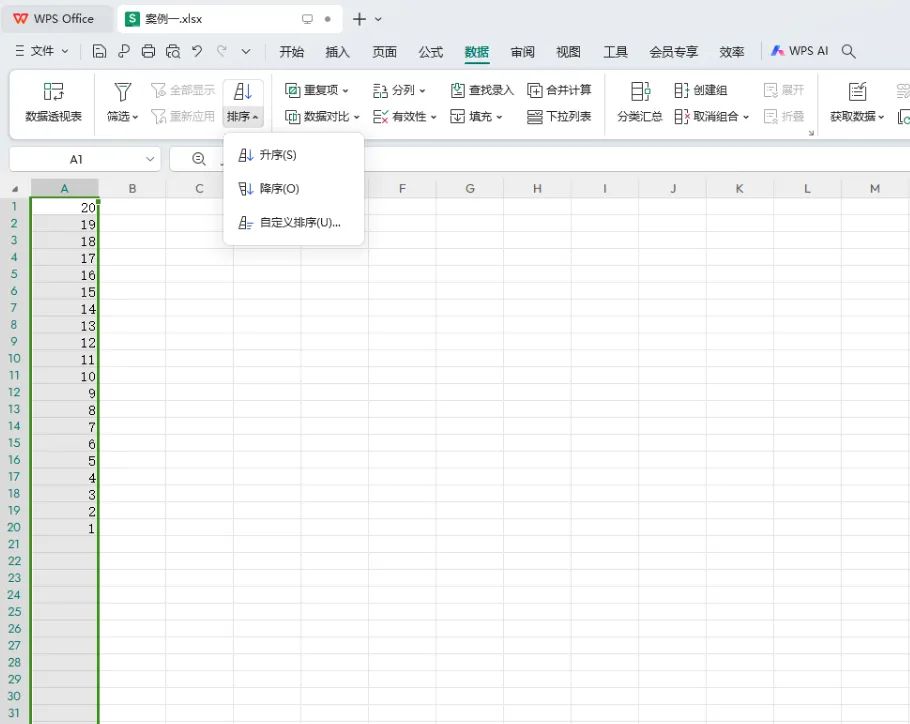910x724 pixels.
Task: Click the new tab plus button
Action: coord(359,19)
